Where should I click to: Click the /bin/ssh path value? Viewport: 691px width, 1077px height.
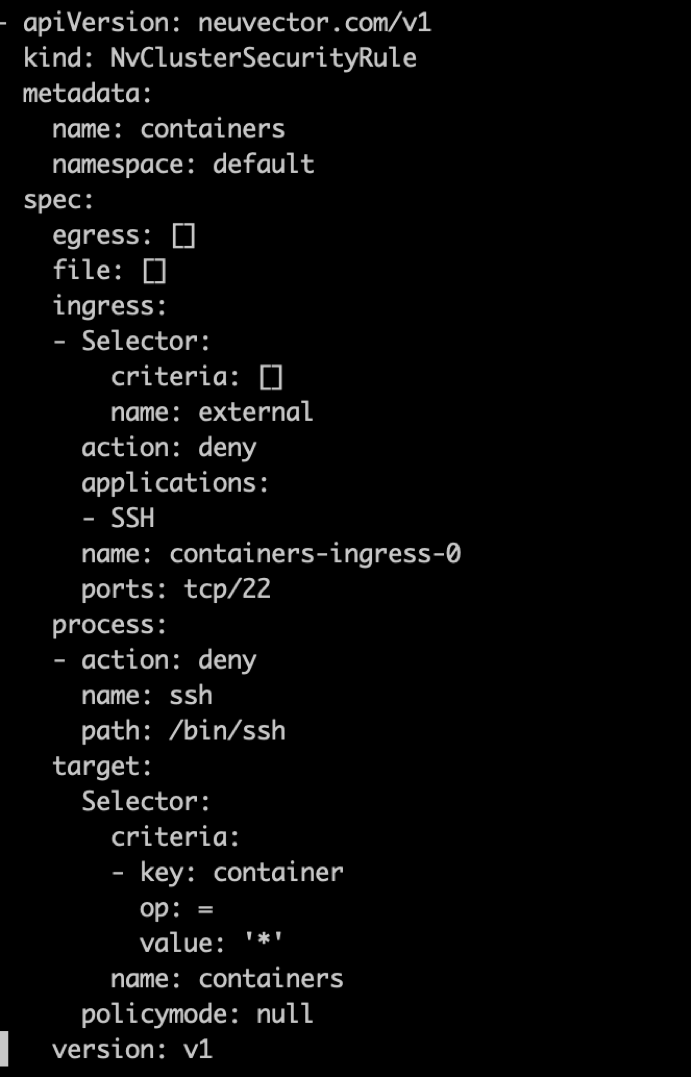226,730
